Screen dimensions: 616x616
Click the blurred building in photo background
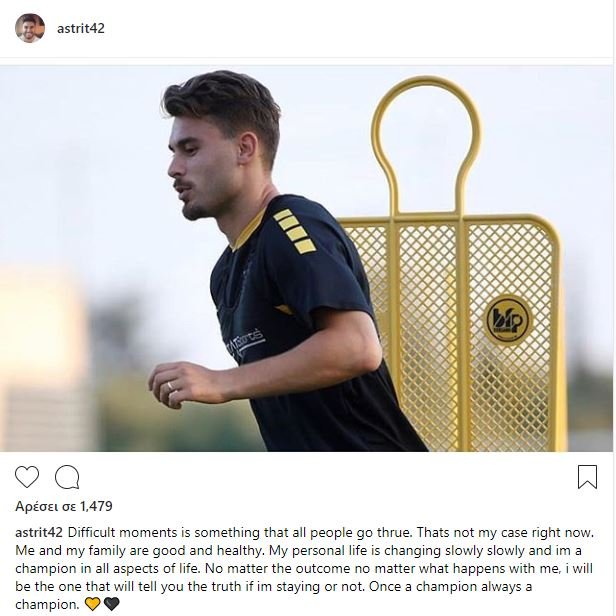(43, 356)
